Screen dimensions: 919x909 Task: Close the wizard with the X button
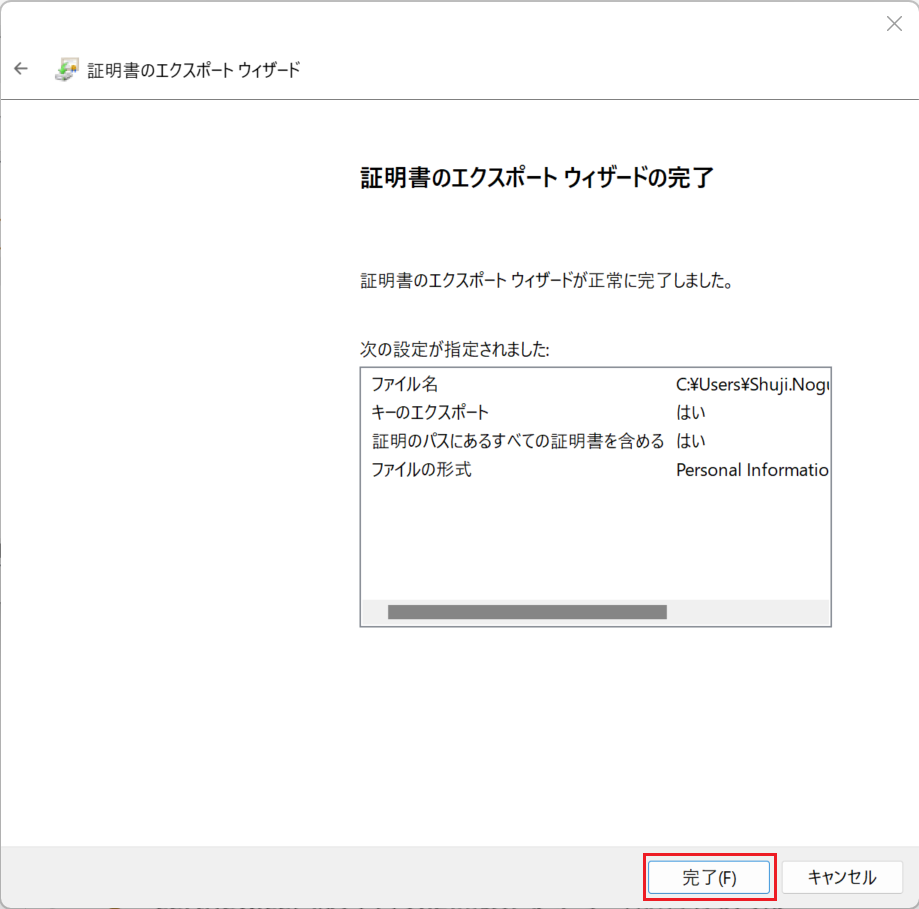[894, 23]
